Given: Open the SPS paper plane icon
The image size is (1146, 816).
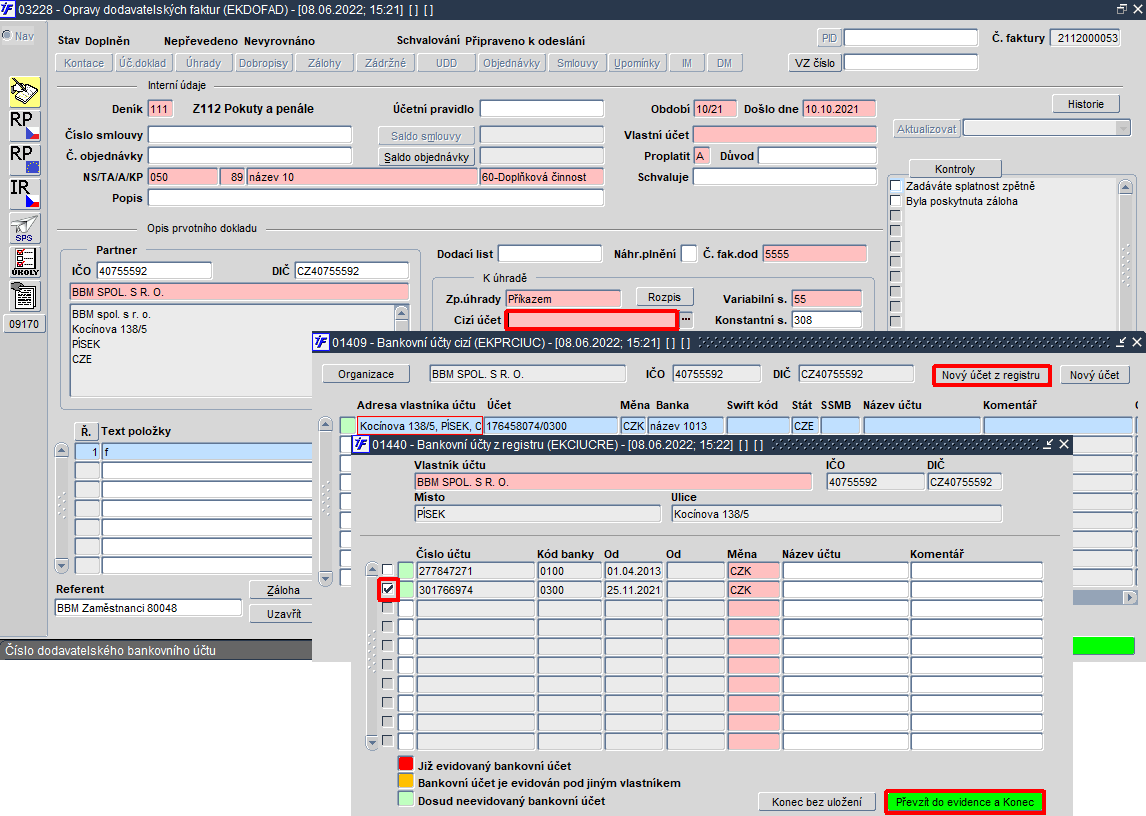Looking at the screenshot, I should click(x=24, y=227).
